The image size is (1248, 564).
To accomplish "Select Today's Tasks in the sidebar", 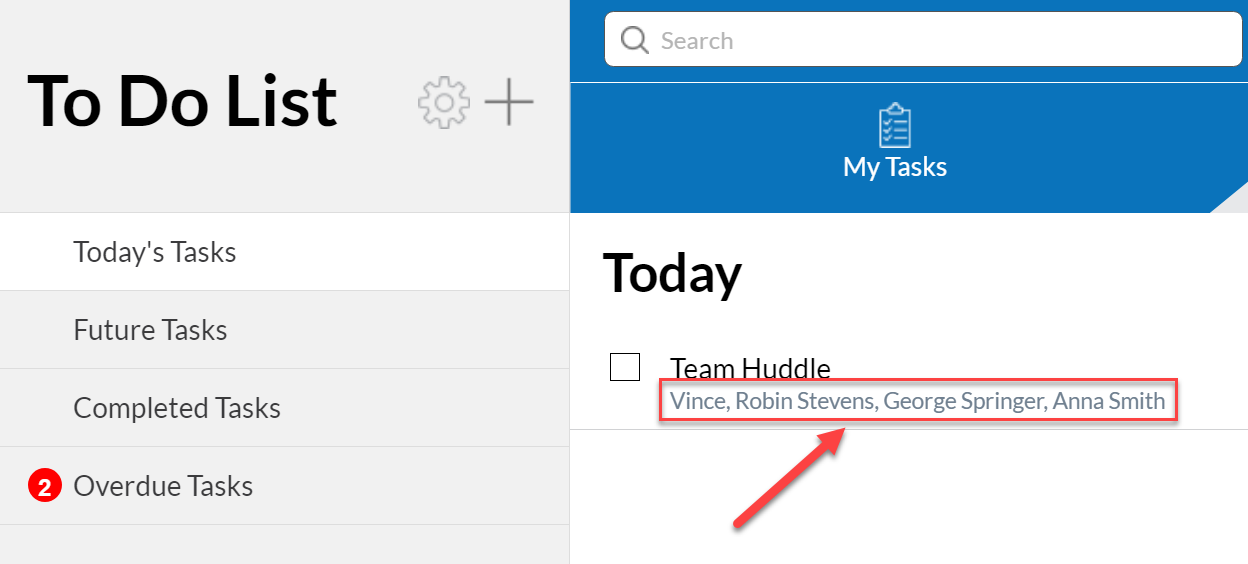I will [x=155, y=252].
